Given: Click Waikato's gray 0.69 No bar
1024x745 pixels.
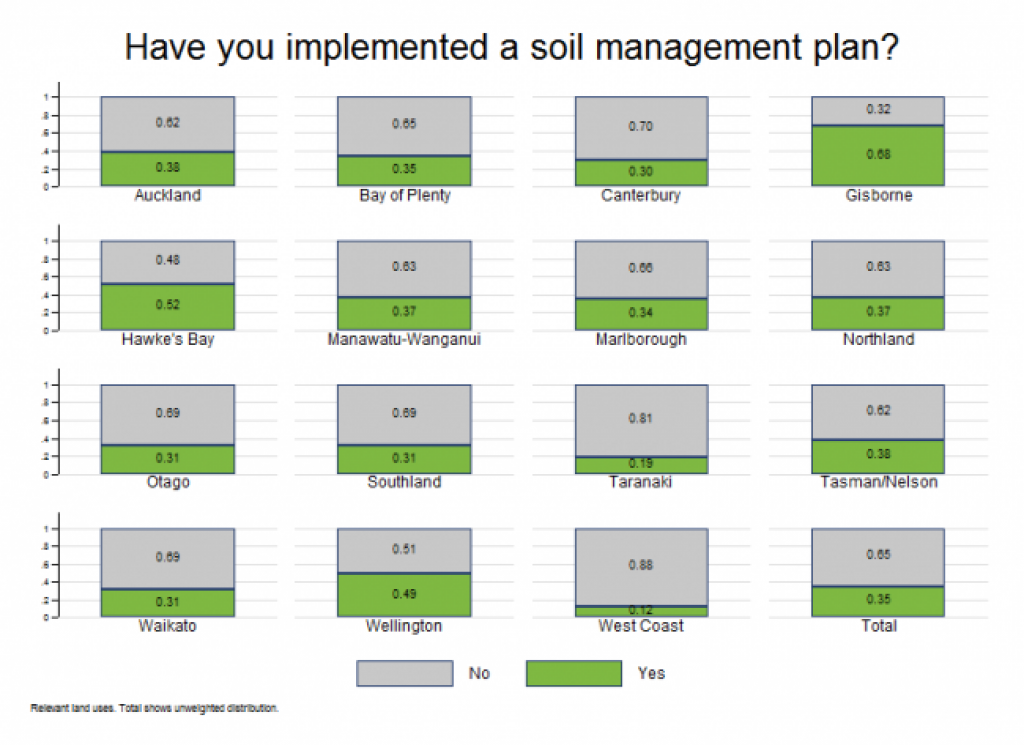Looking at the screenshot, I should point(168,559).
